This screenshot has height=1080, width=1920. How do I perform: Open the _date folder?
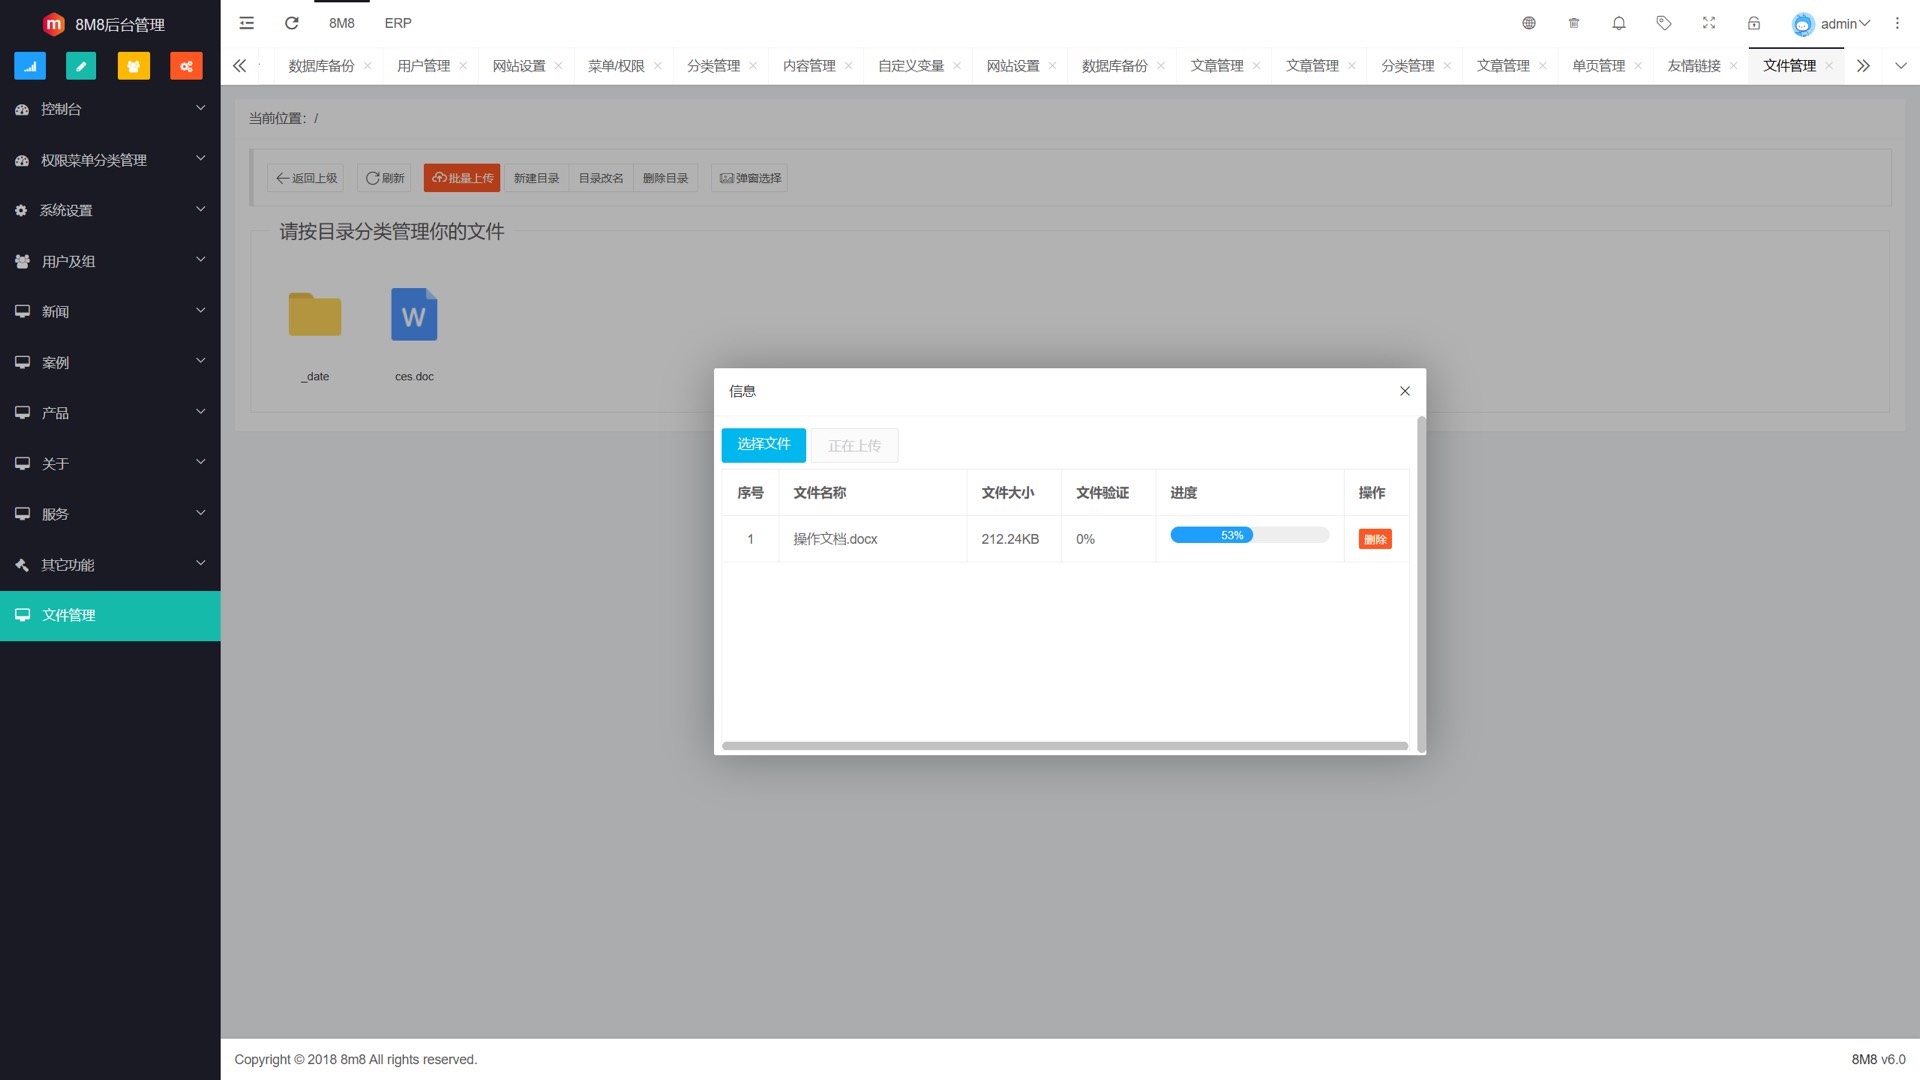point(315,316)
